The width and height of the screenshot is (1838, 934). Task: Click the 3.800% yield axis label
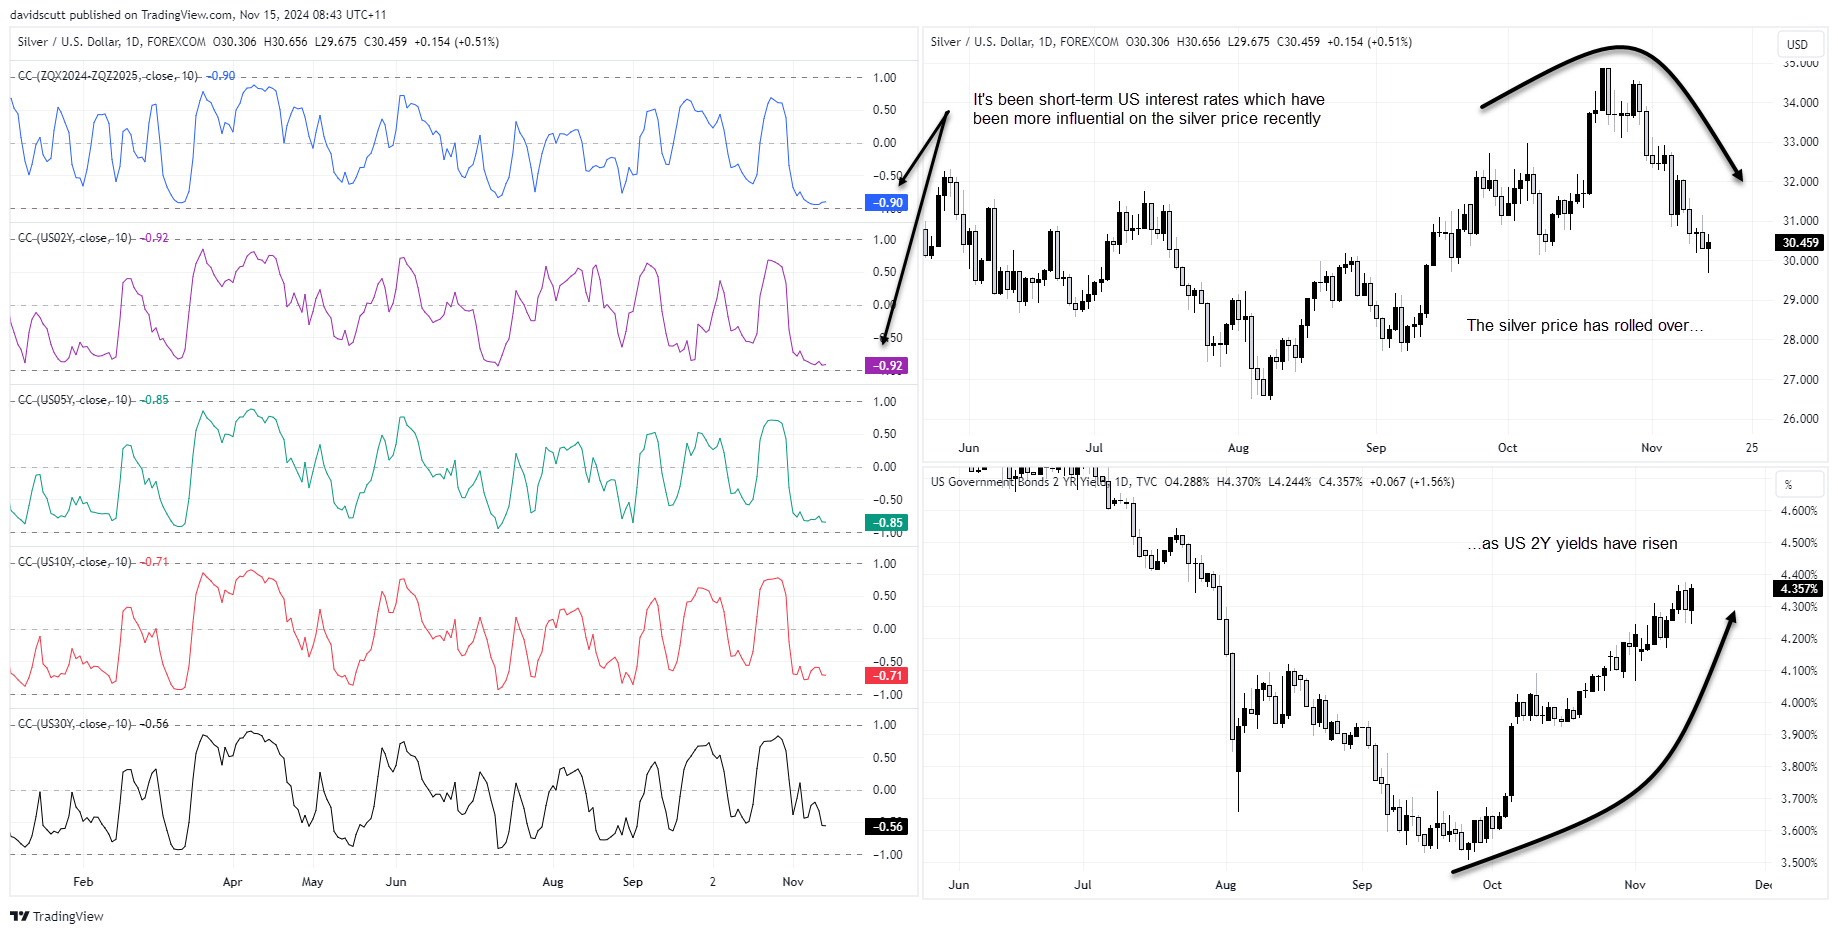click(1799, 767)
